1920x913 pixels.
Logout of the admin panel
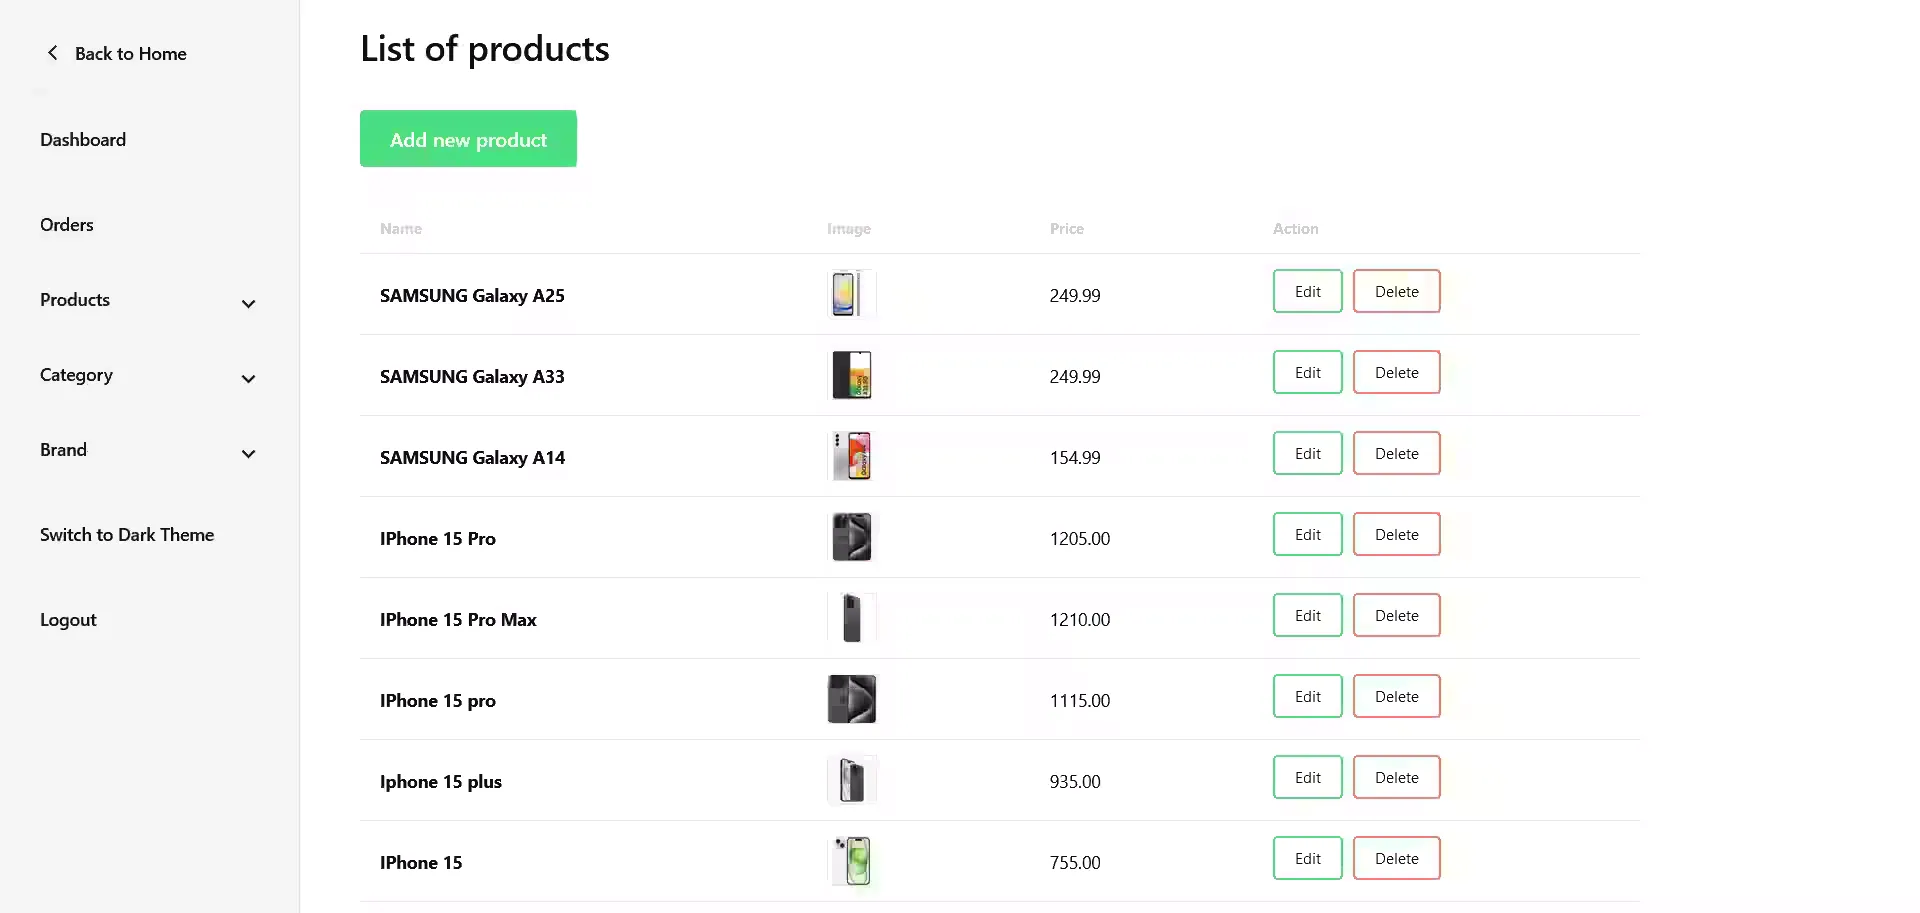[68, 619]
